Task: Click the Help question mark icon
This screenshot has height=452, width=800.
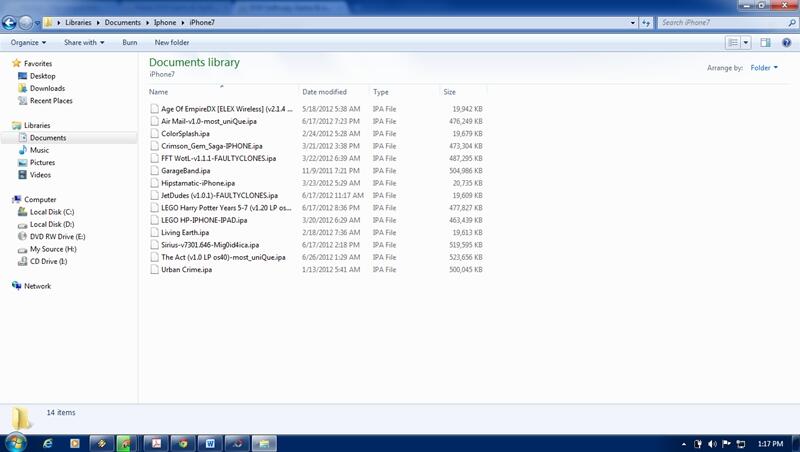Action: pos(786,42)
